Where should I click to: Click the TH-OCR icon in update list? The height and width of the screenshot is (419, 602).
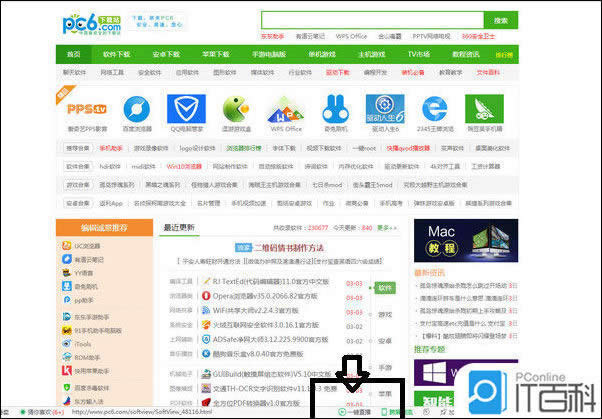[x=206, y=388]
